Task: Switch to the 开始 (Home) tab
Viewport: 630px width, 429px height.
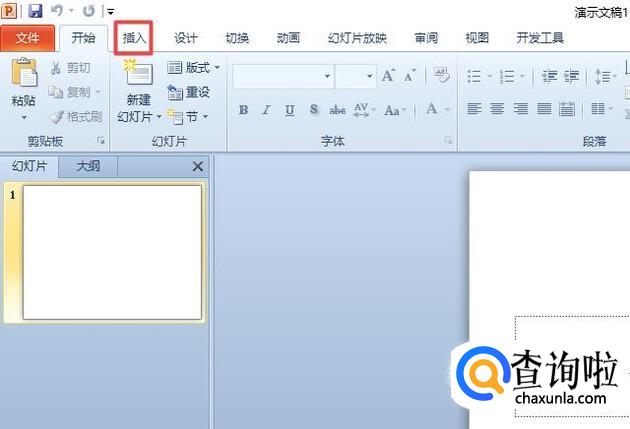Action: (84, 38)
